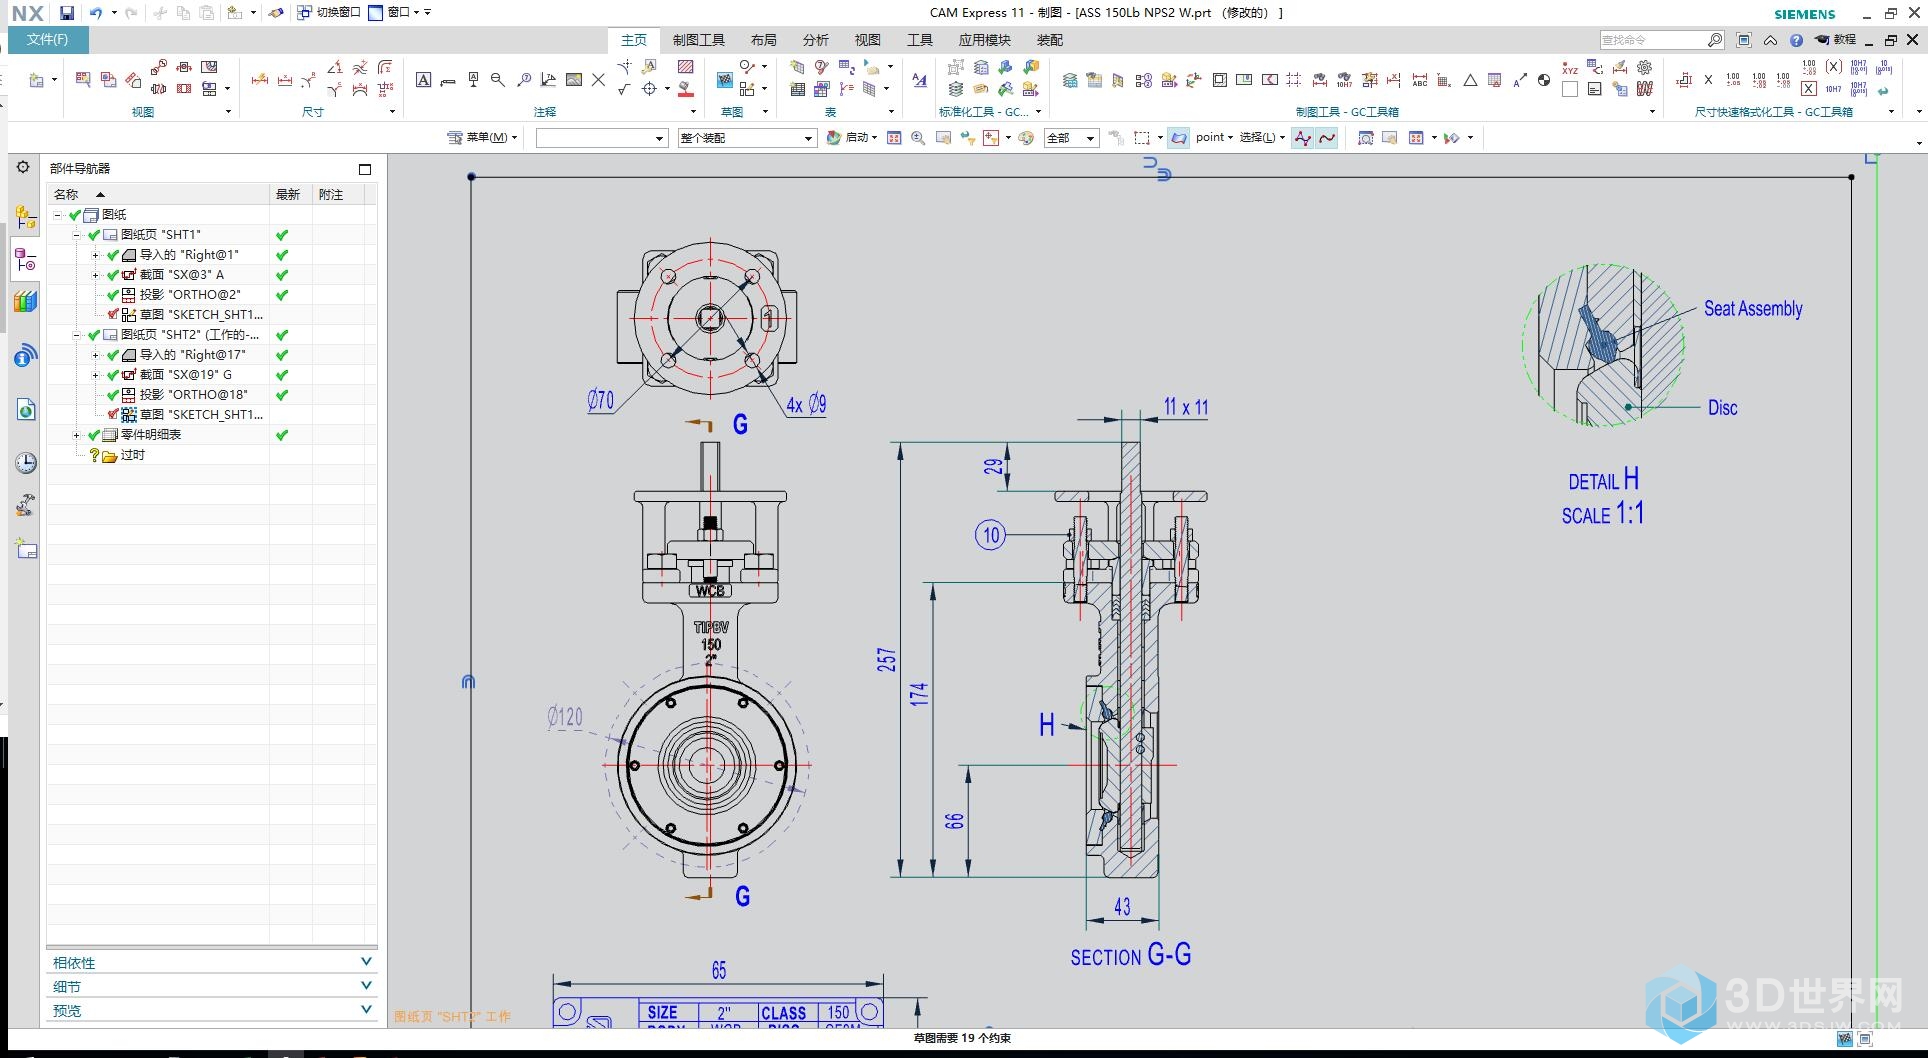
Task: Open the Assembly Navigator sidebar tab
Action: click(26, 217)
